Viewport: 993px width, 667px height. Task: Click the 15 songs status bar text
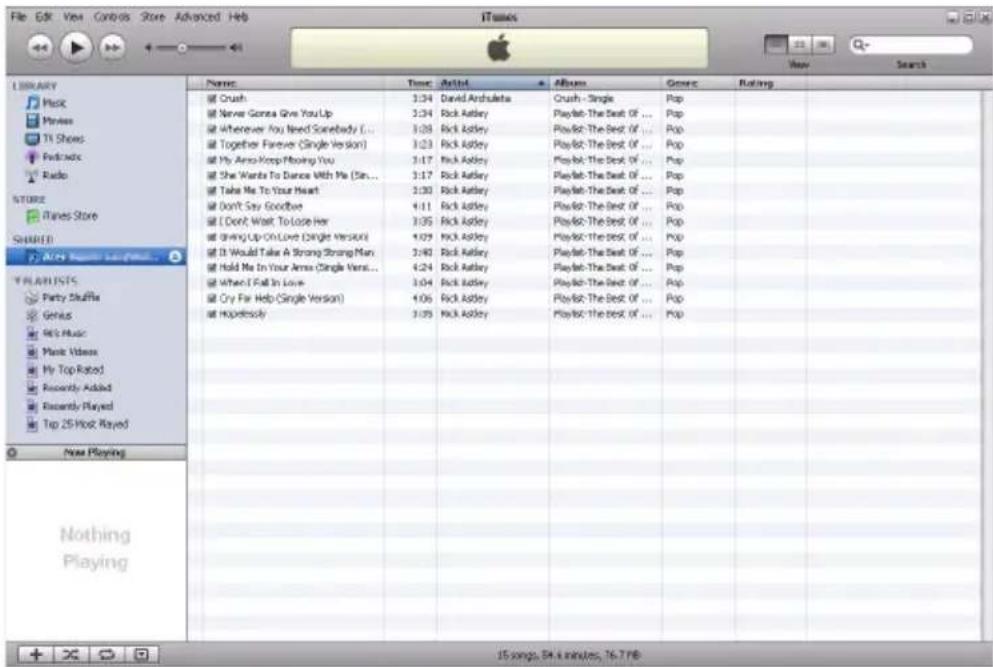click(x=569, y=655)
